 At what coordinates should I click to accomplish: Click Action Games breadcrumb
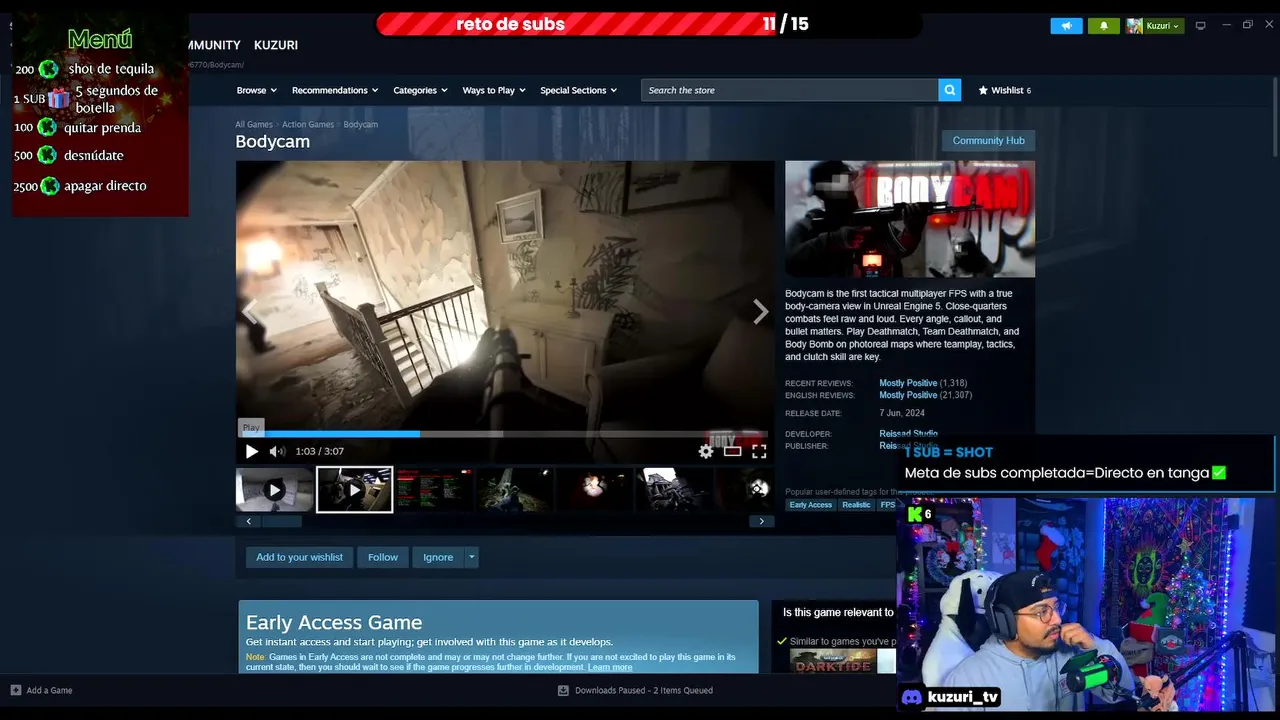click(308, 125)
